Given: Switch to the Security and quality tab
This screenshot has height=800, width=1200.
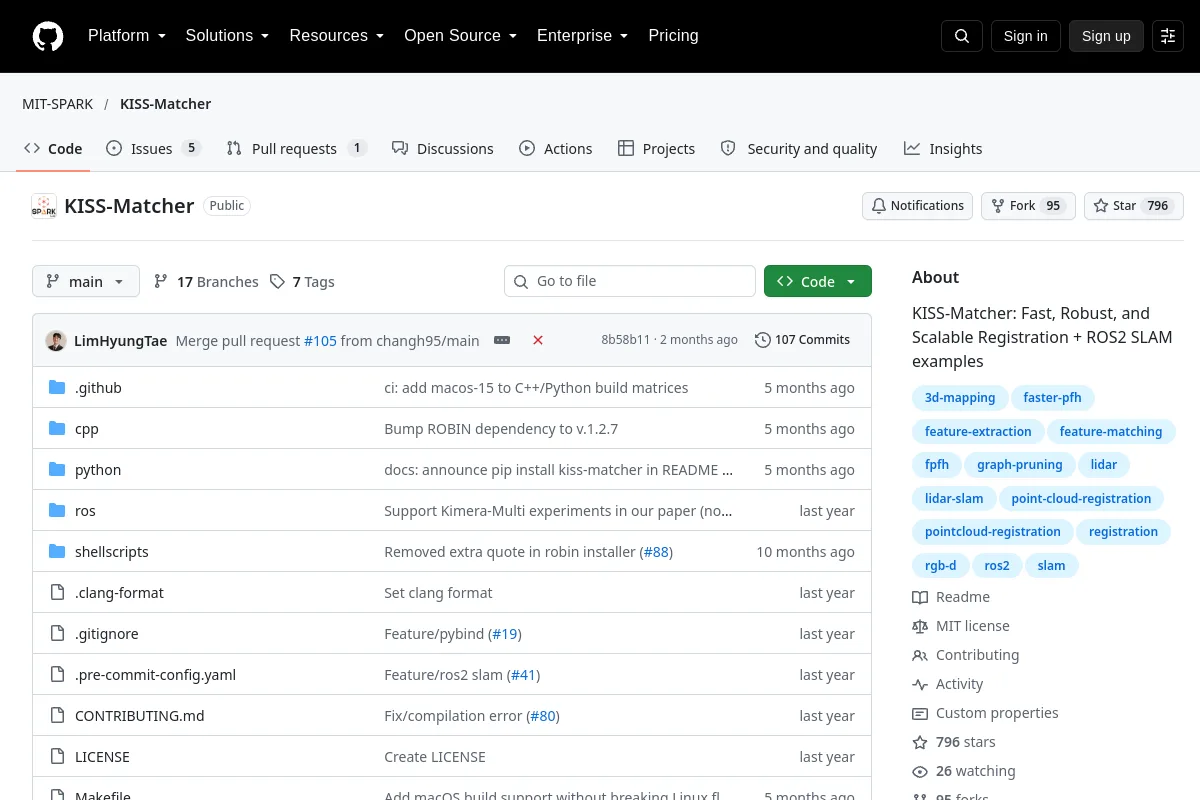Looking at the screenshot, I should 799,148.
